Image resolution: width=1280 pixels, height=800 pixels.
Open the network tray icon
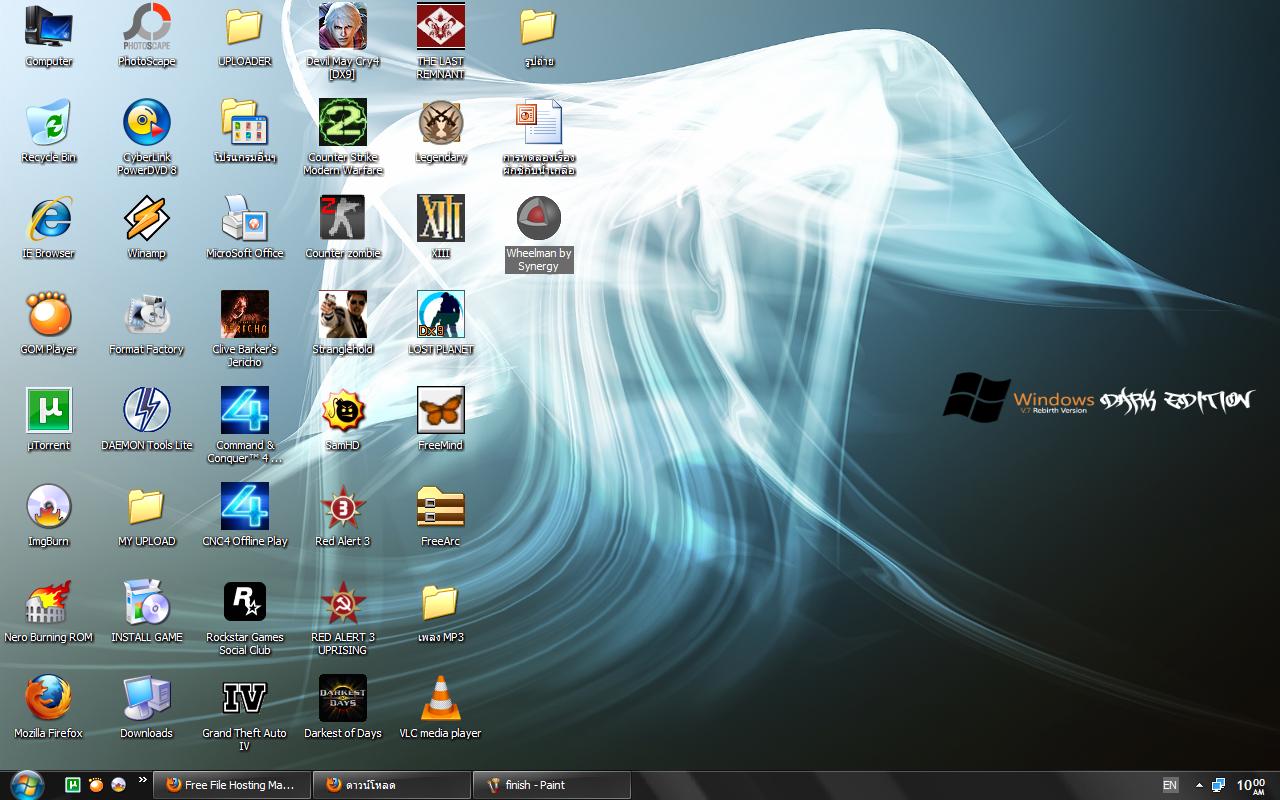(1218, 785)
